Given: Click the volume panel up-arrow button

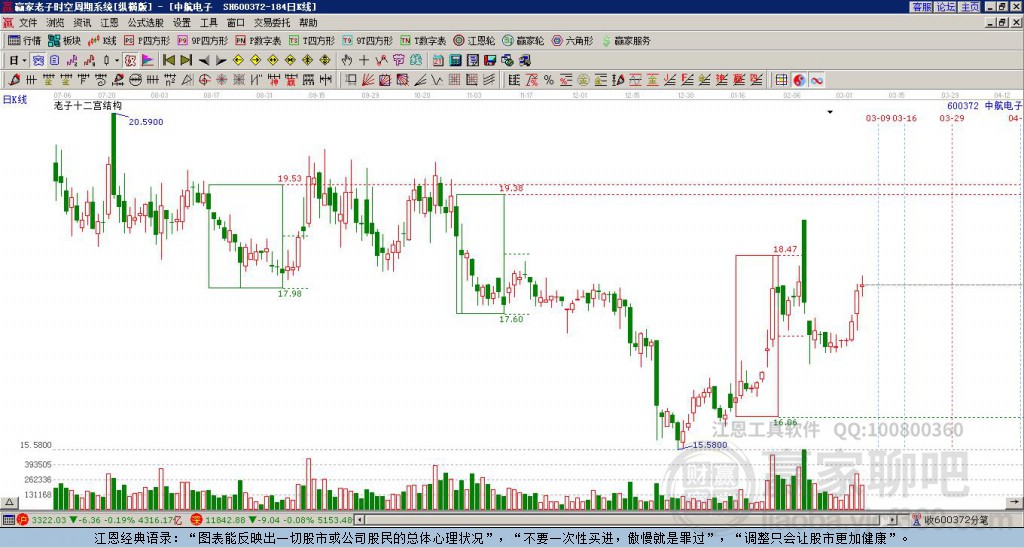Looking at the screenshot, I should 9,502.
